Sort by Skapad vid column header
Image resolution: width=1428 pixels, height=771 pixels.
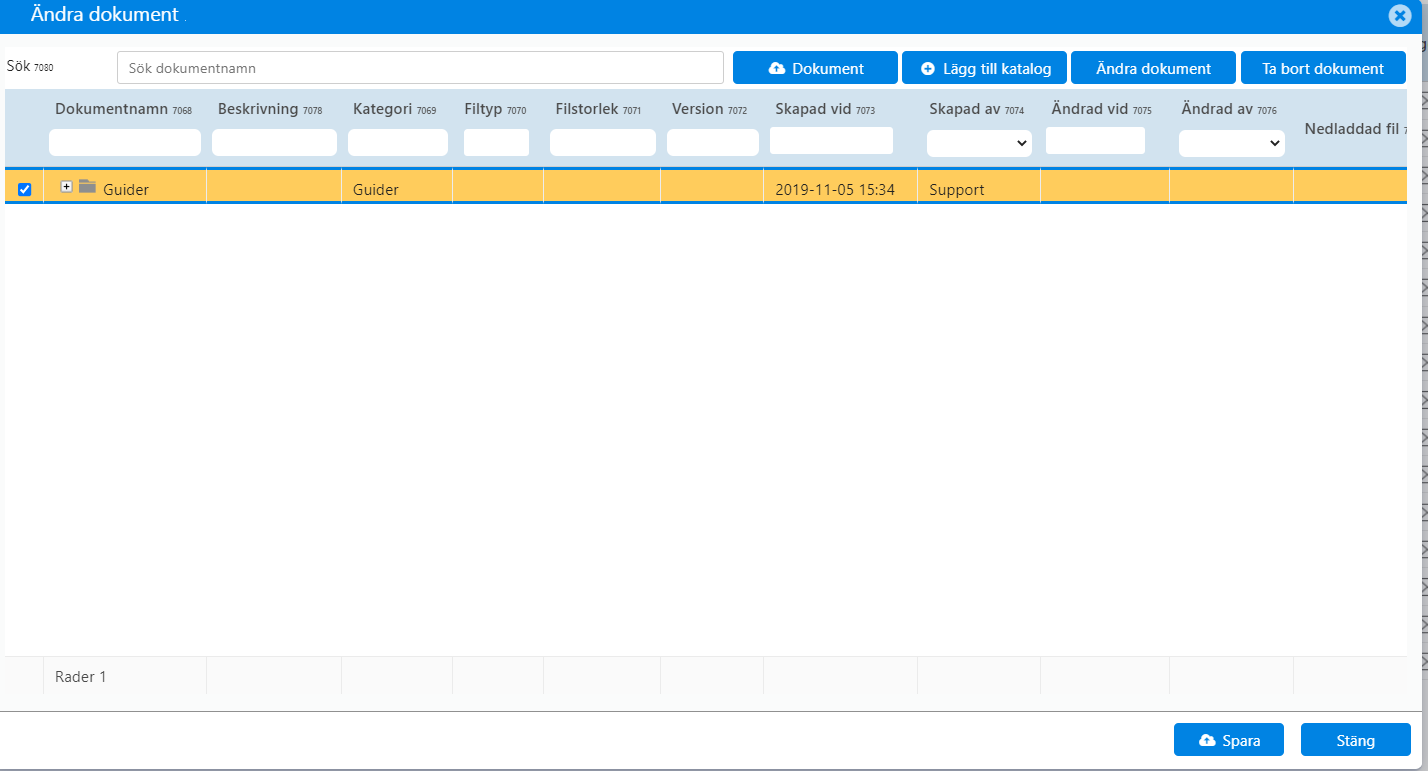pyautogui.click(x=813, y=109)
